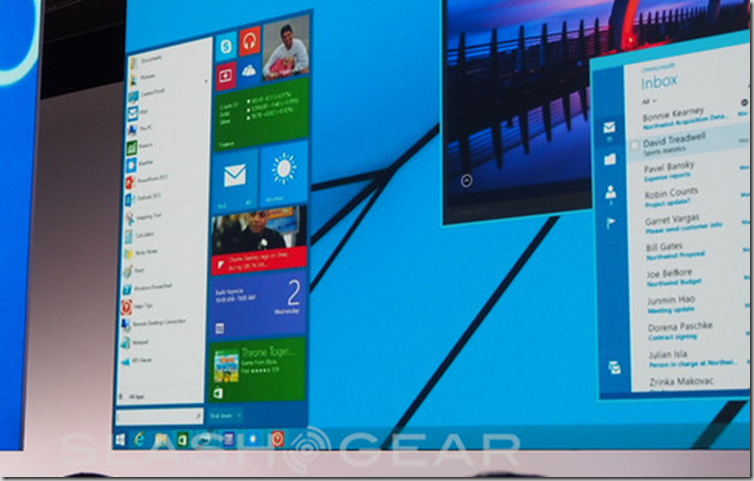Open Junmin Hao's Meeting update email
The height and width of the screenshot is (481, 754).
pos(691,304)
